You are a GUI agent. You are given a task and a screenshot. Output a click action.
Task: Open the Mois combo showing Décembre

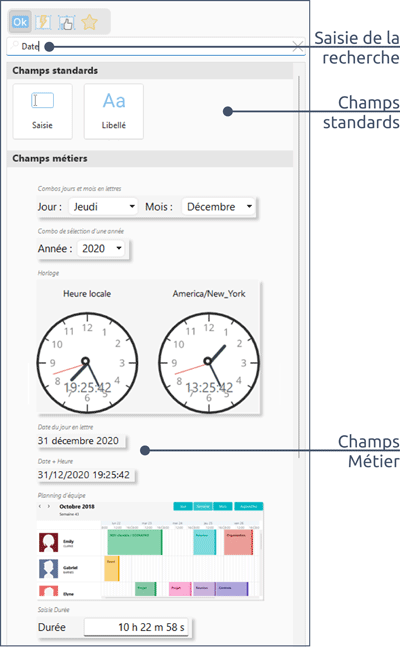tap(218, 206)
